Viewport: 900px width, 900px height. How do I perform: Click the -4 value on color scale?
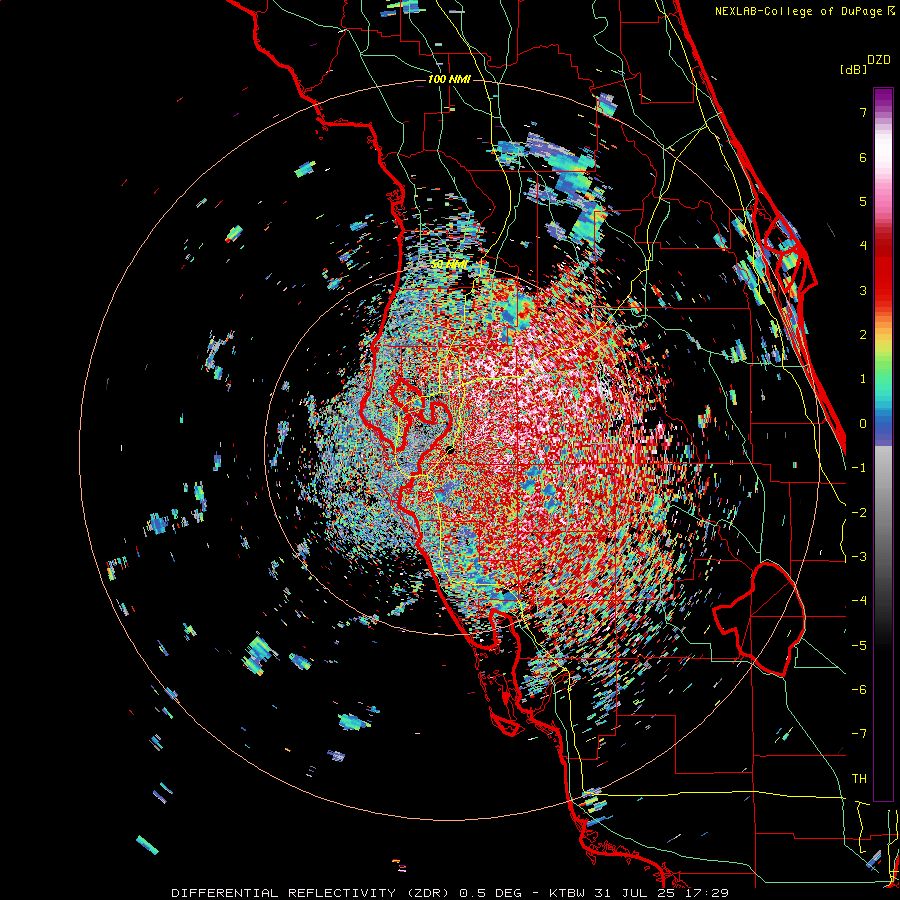point(859,601)
